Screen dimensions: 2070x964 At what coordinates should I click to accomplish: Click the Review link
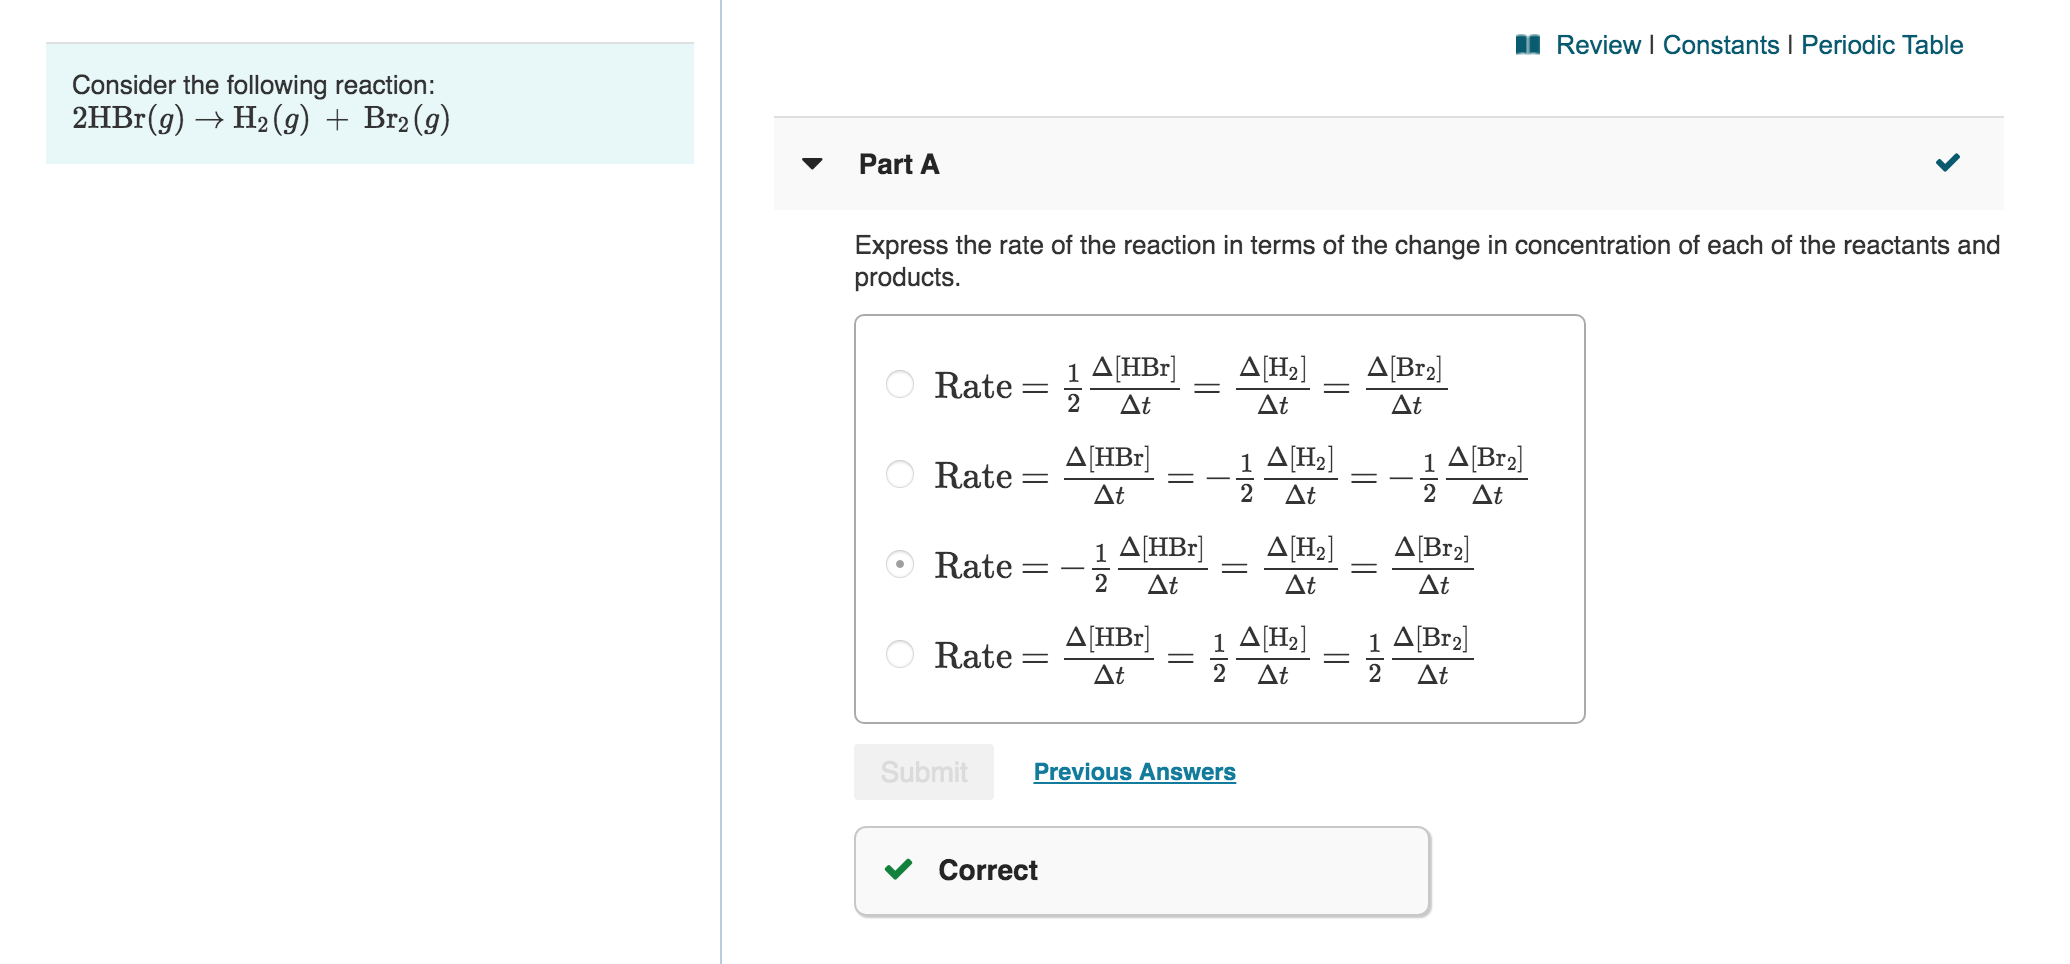click(x=1600, y=44)
